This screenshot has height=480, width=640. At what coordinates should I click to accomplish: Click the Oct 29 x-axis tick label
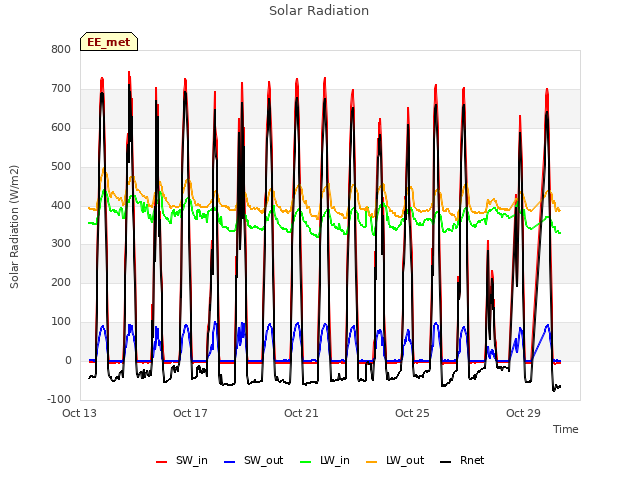pos(524,413)
